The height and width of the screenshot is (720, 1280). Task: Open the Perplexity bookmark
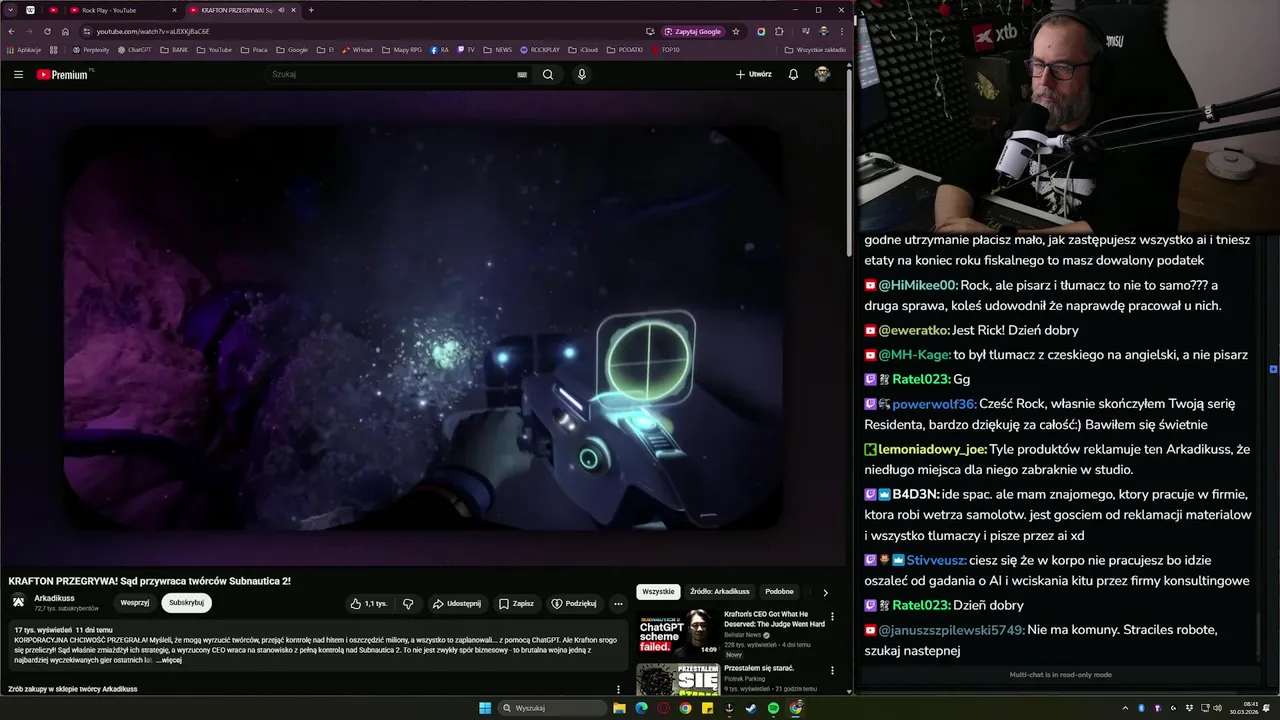point(90,49)
